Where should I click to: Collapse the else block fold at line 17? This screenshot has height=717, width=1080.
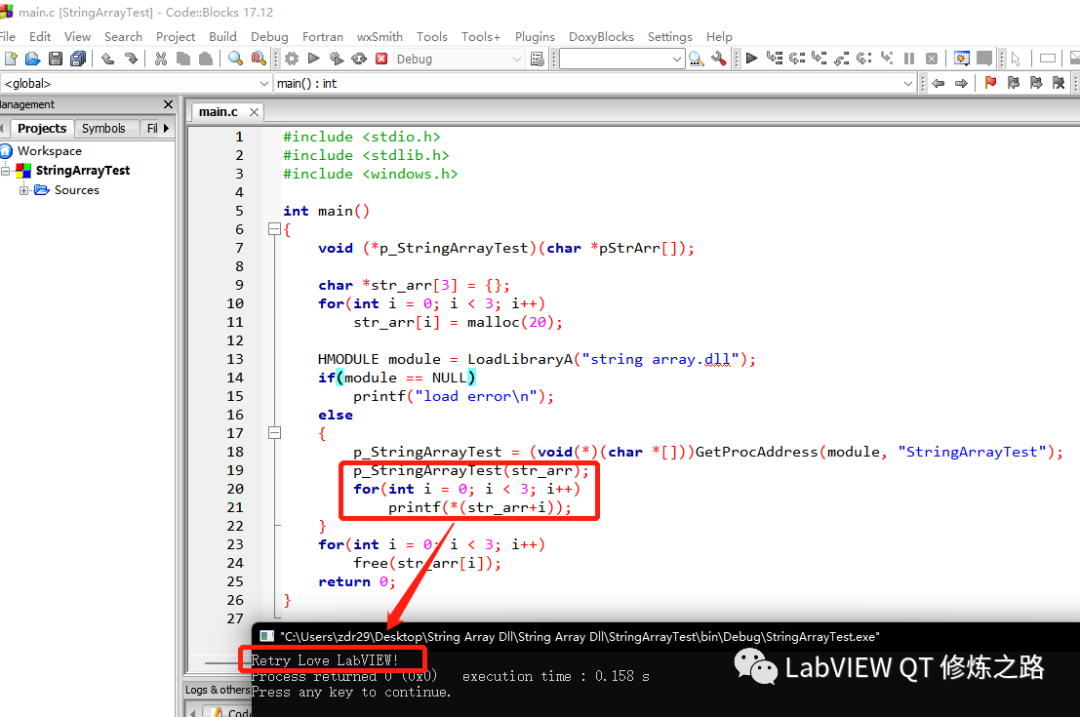point(274,433)
